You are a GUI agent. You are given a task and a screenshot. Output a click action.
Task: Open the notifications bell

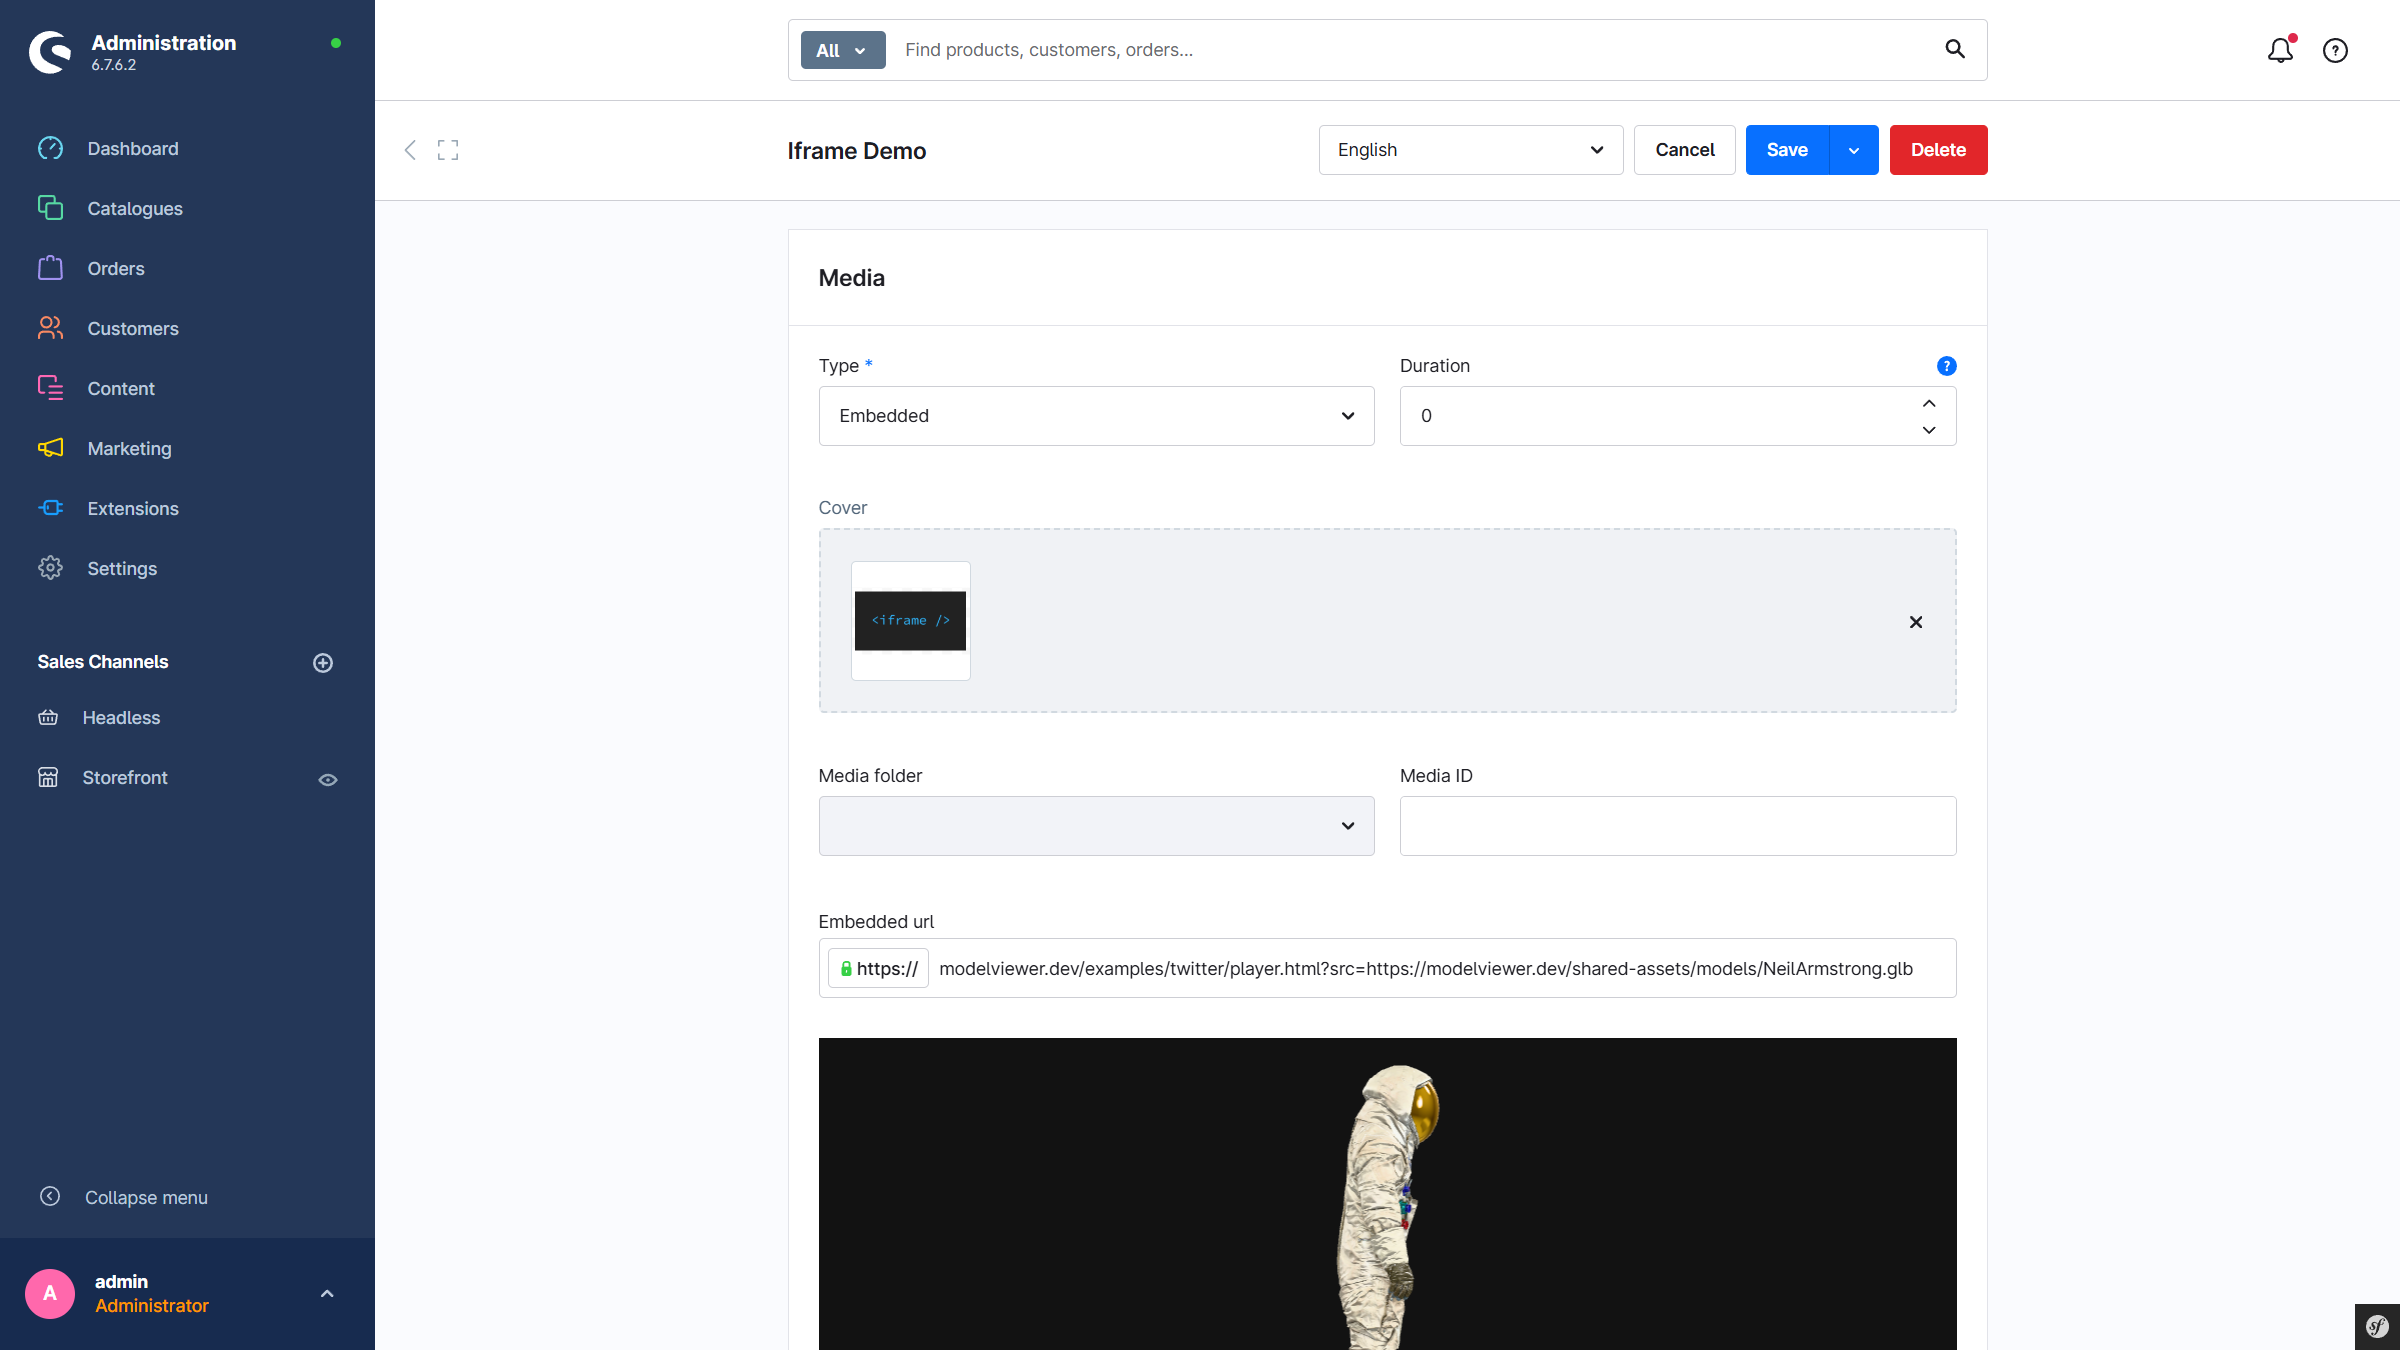2279,50
